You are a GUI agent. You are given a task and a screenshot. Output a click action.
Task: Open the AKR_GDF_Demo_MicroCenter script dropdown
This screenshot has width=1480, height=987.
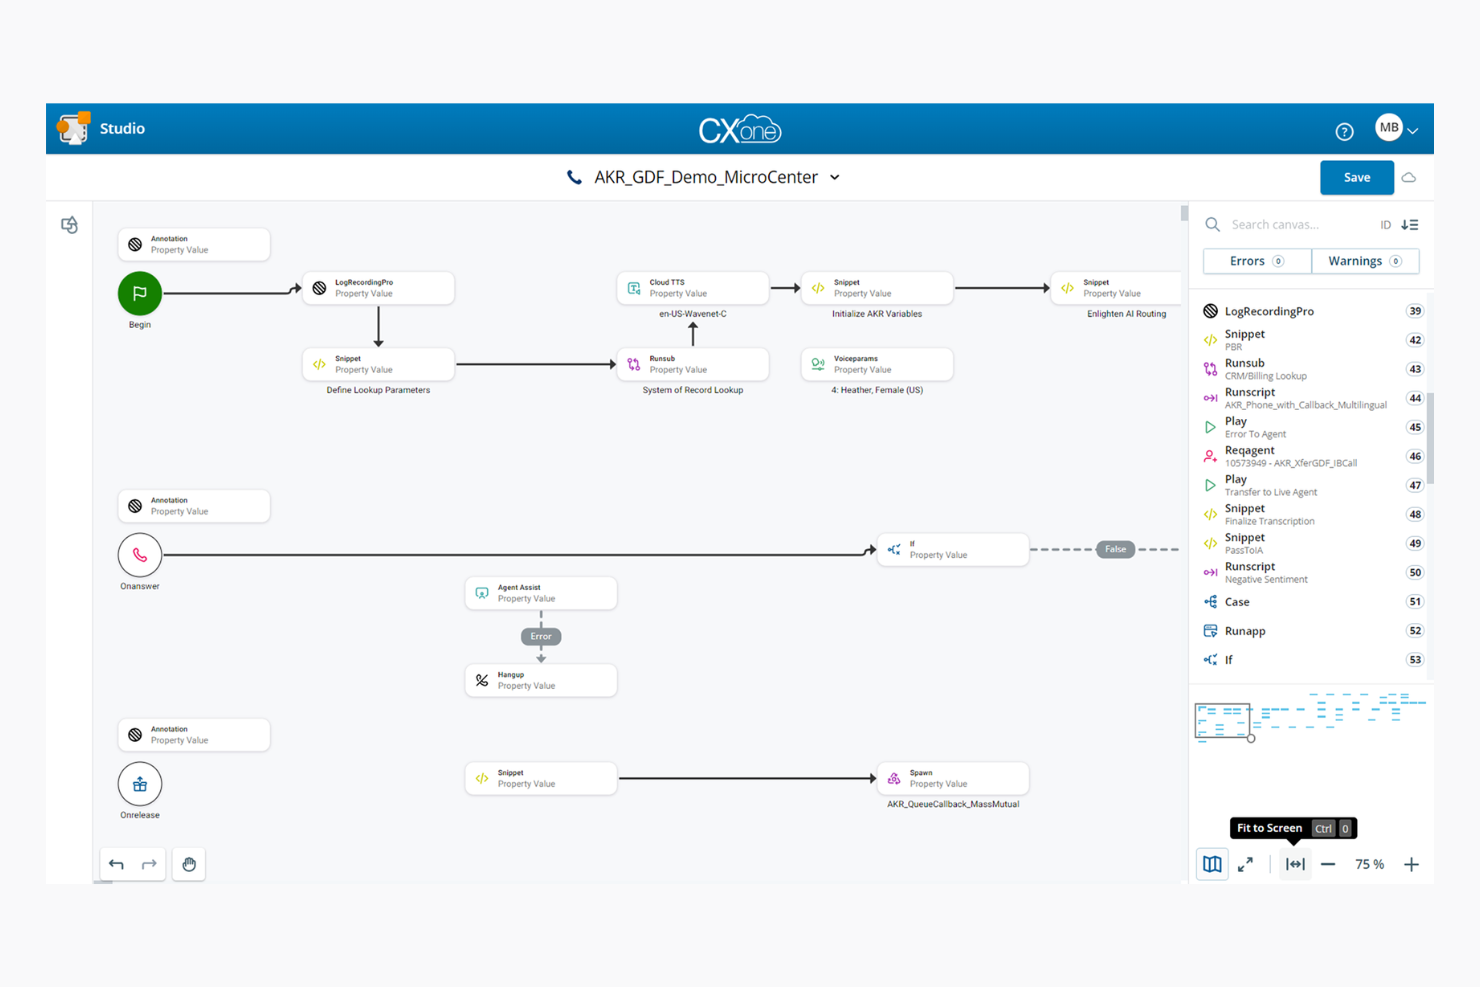(x=835, y=177)
